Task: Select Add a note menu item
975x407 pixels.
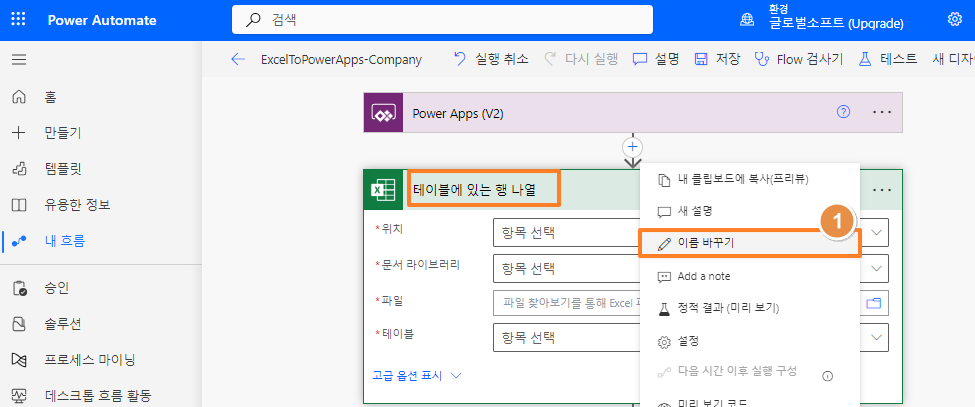Action: click(749, 276)
